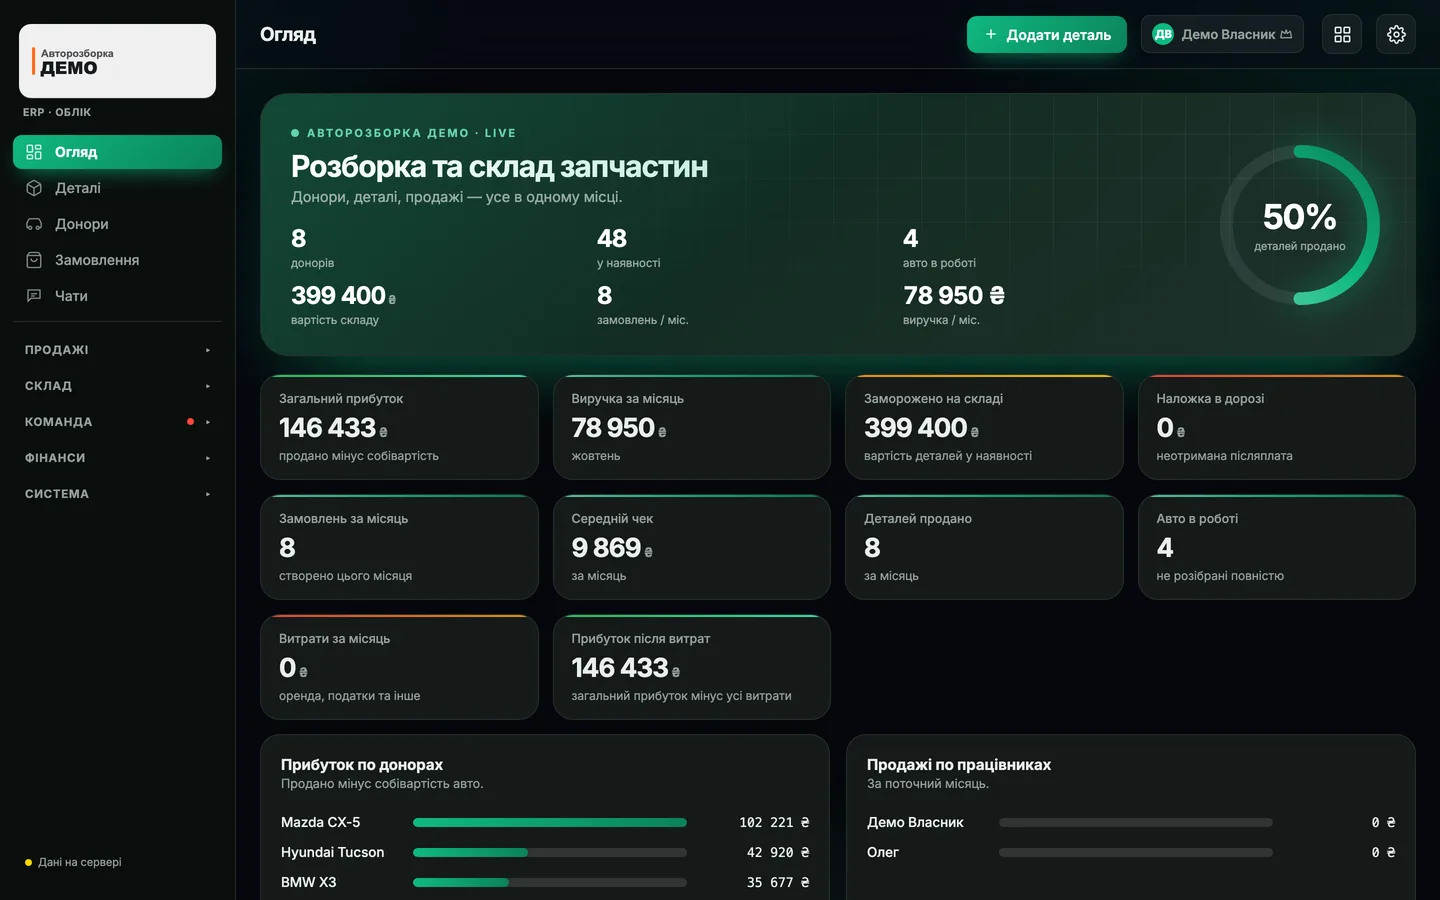Open the Авто в роботі card
1440x900 pixels.
point(1277,547)
